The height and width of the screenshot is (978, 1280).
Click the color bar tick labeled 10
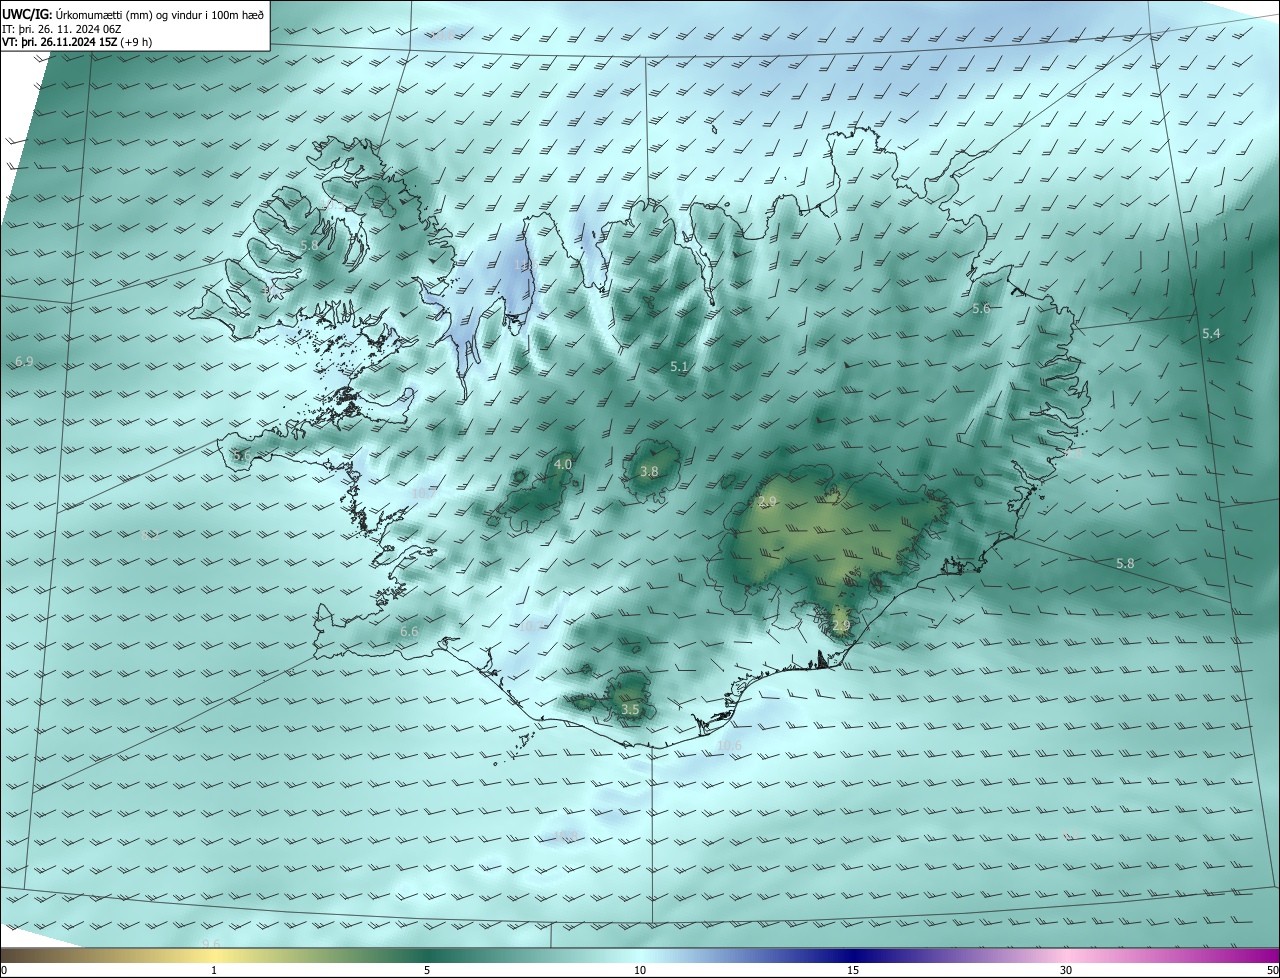(x=640, y=970)
